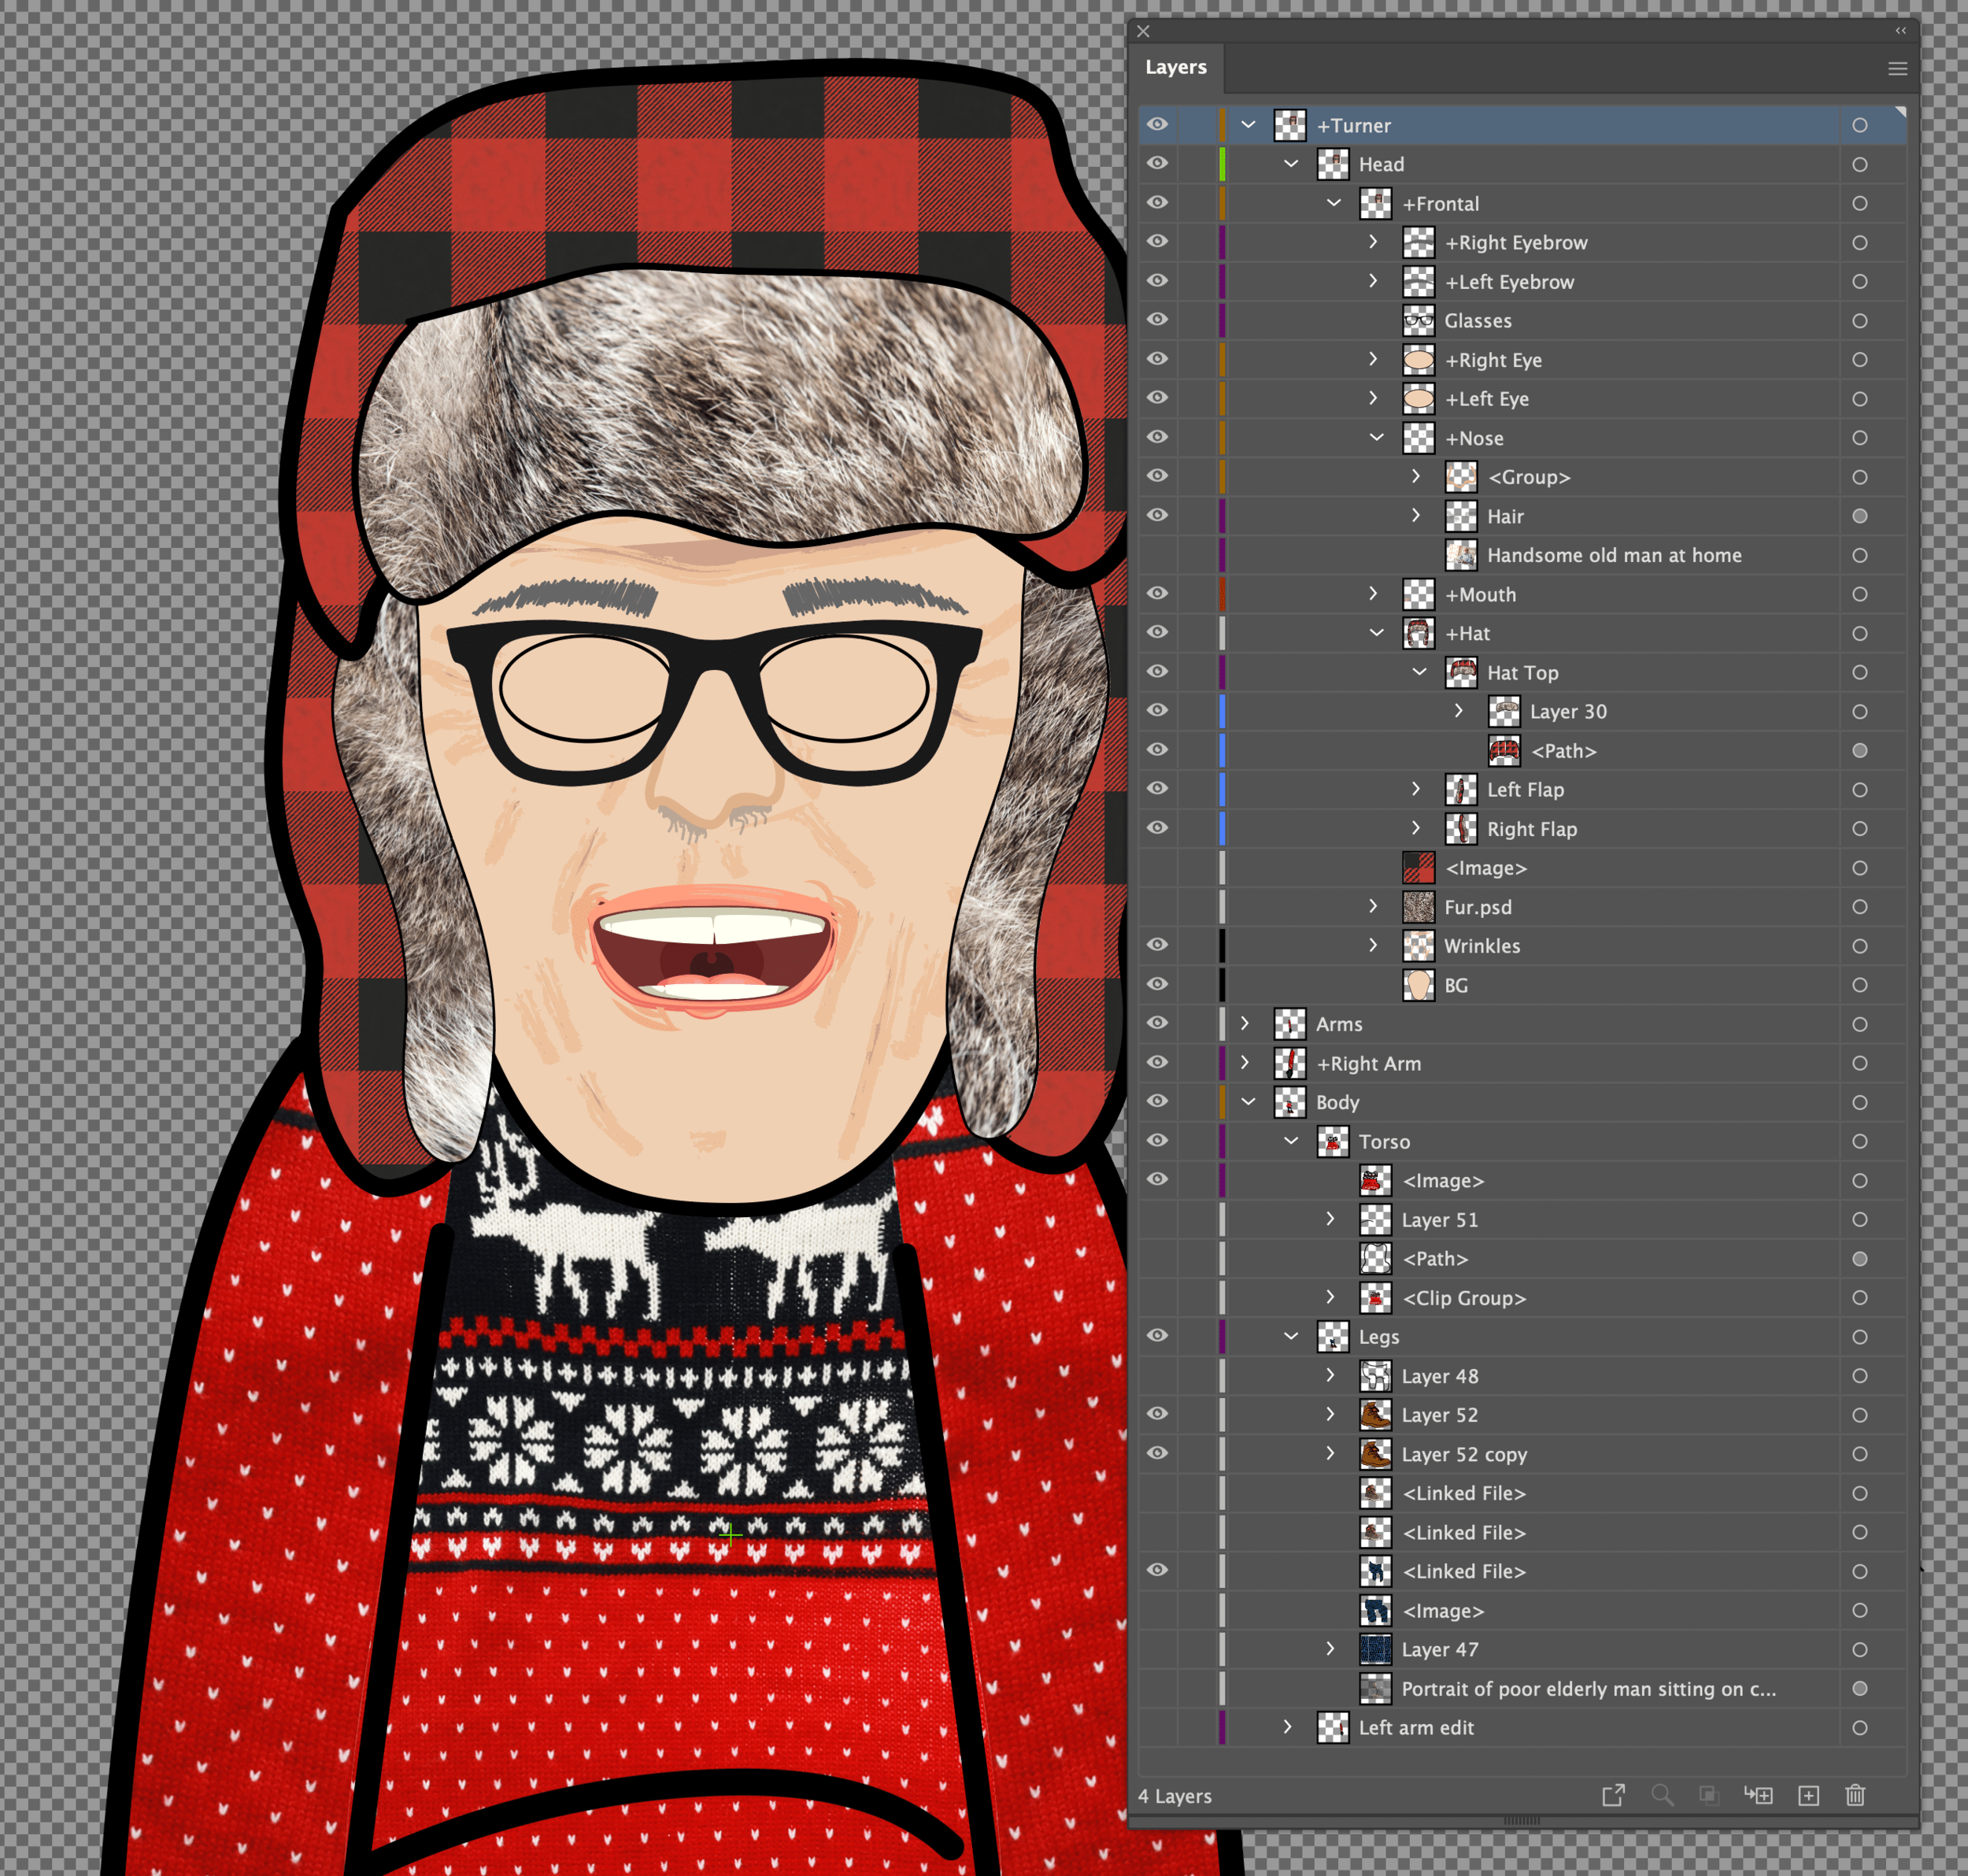The height and width of the screenshot is (1876, 1968).
Task: Open Layers panel hamburger menu
Action: [x=1897, y=69]
